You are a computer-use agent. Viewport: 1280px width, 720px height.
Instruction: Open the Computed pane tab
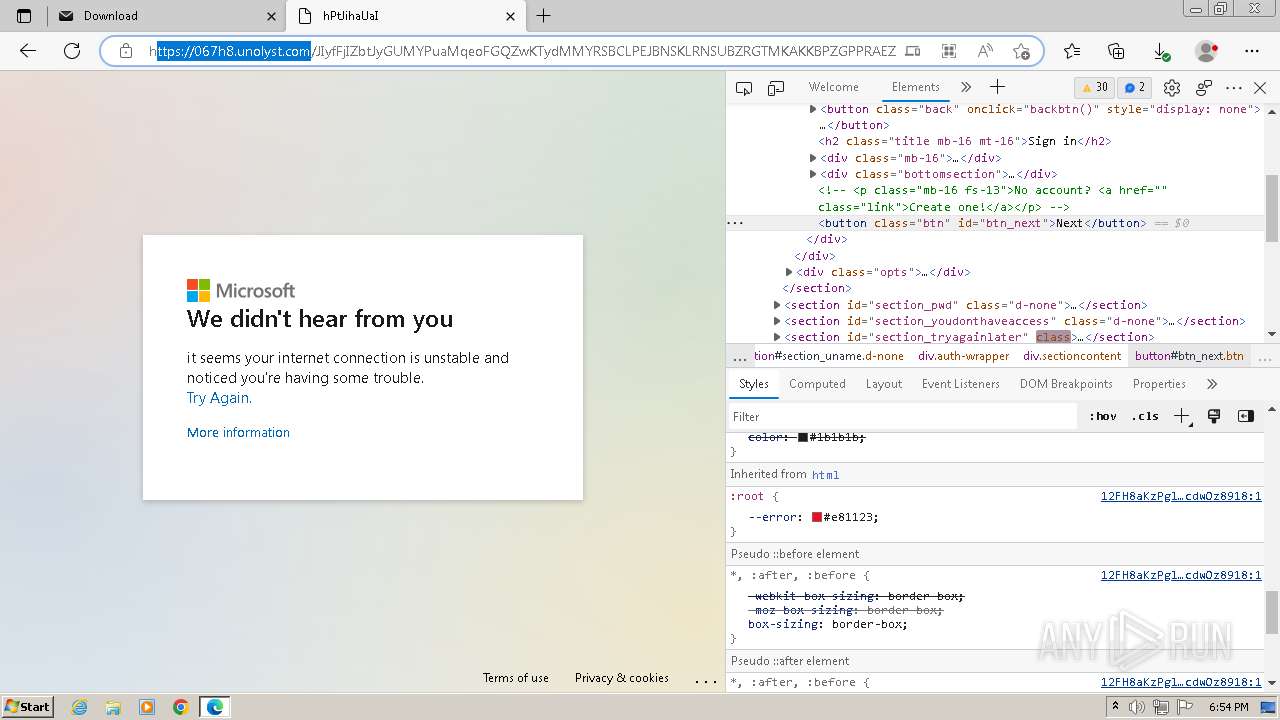pyautogui.click(x=817, y=384)
